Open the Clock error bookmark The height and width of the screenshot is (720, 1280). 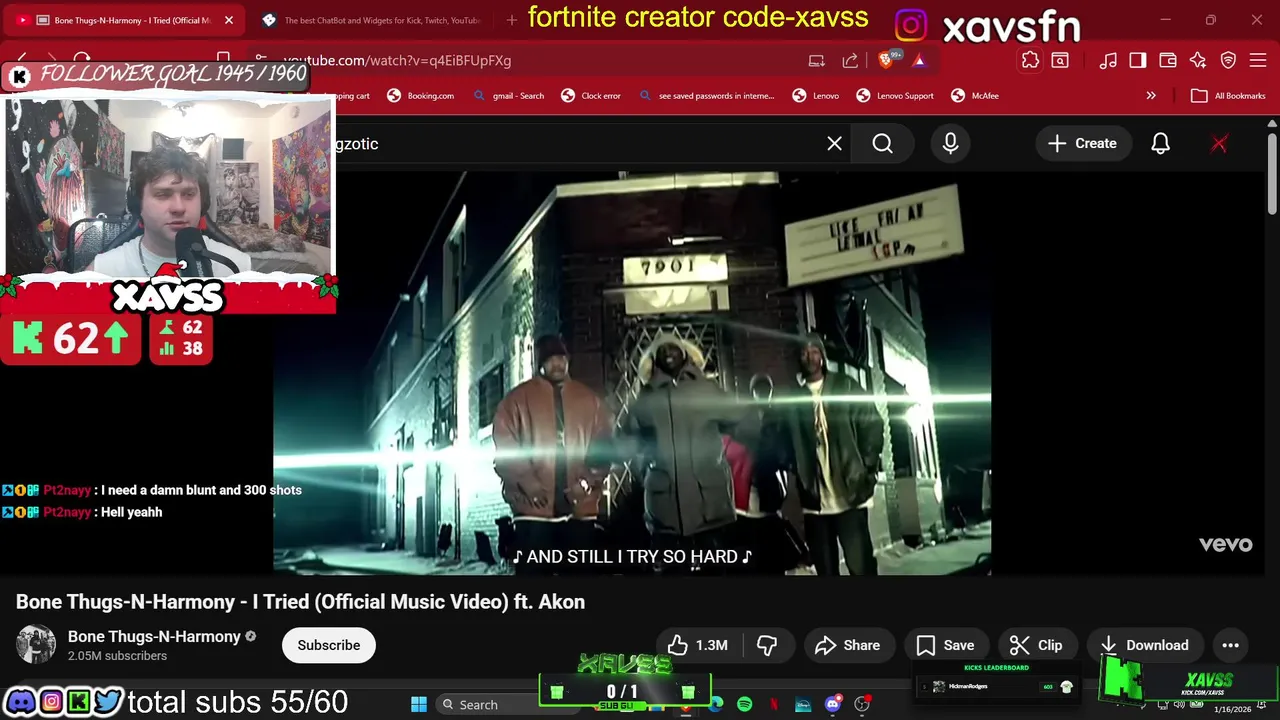[x=591, y=96]
